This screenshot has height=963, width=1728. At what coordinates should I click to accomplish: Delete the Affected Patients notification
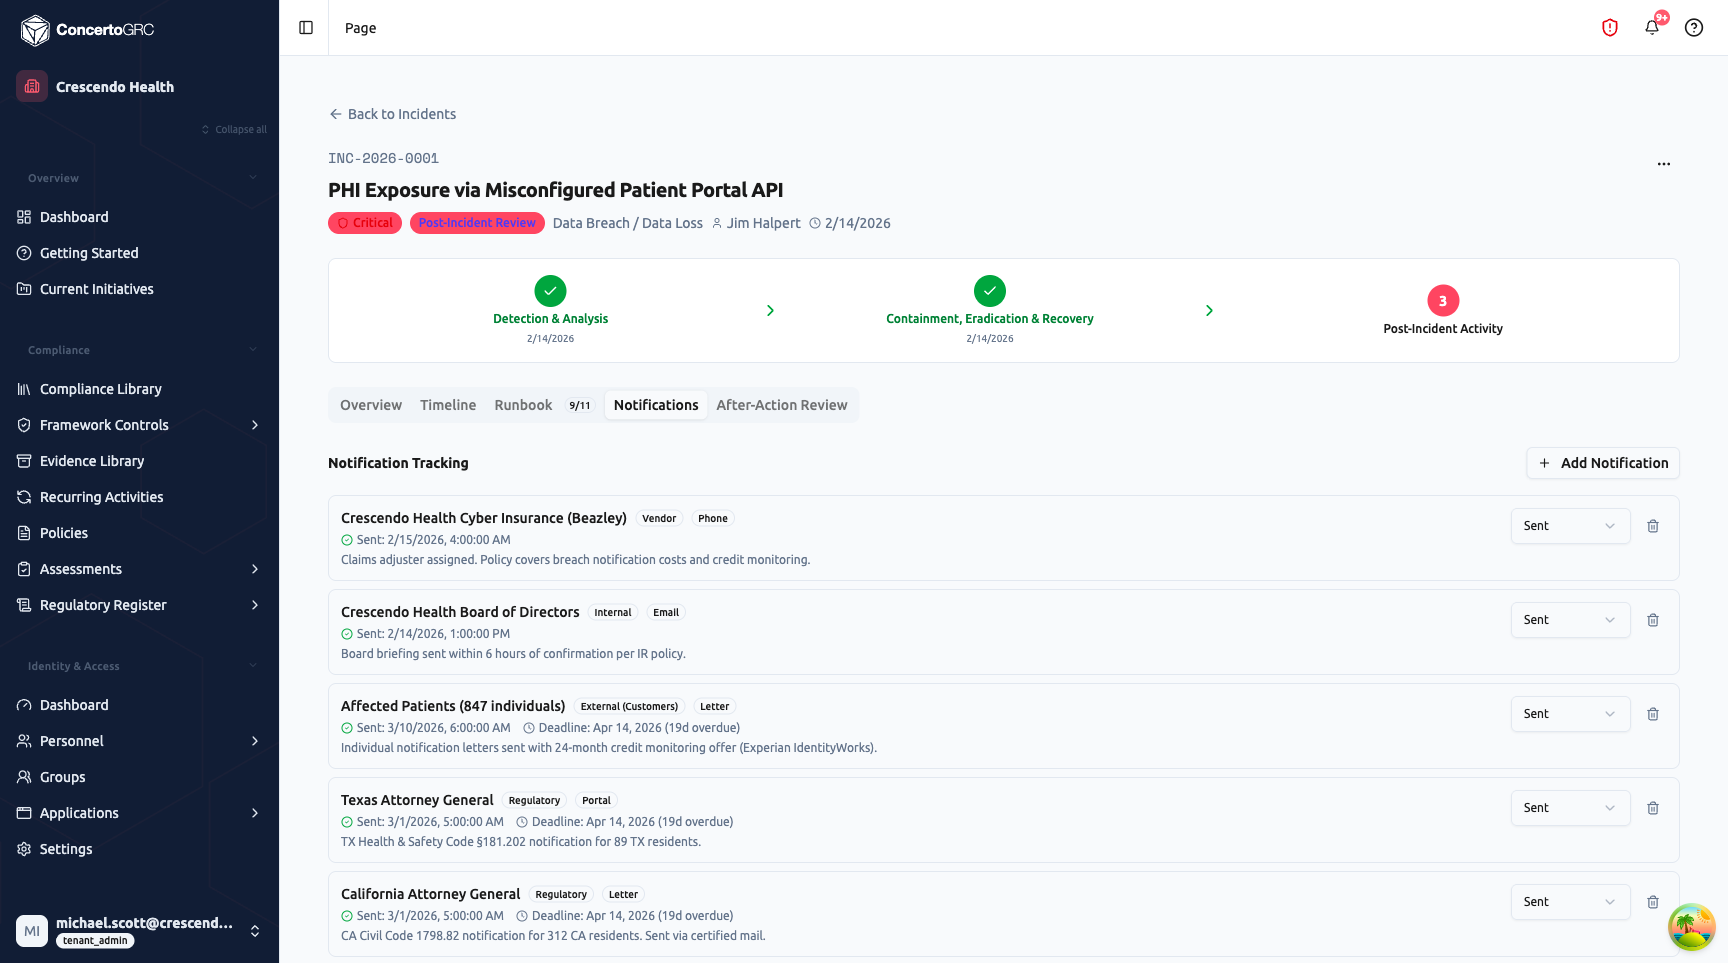coord(1653,714)
